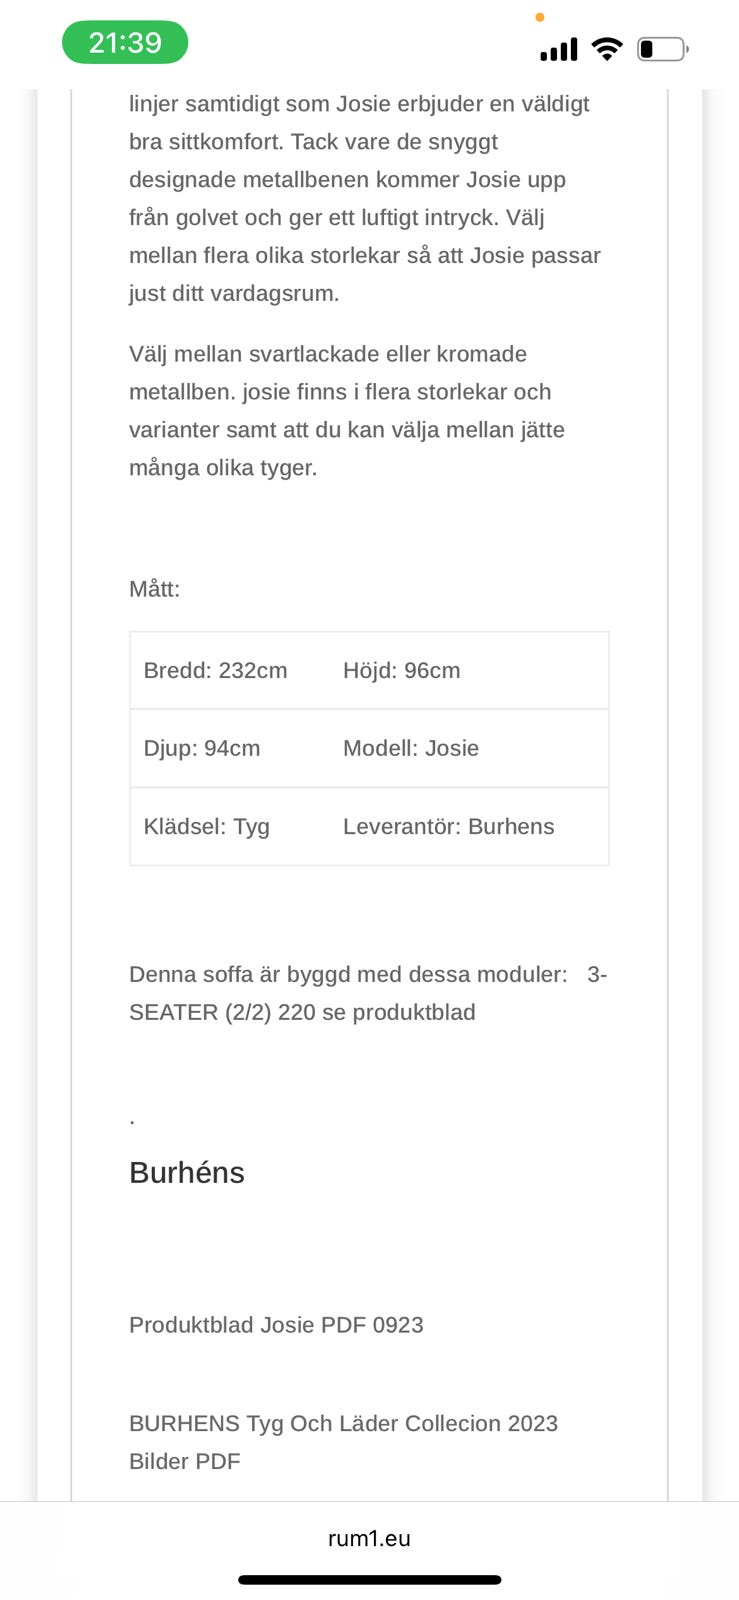Click the paragraph about Josie sittkomfort
The image size is (739, 1600).
point(365,199)
